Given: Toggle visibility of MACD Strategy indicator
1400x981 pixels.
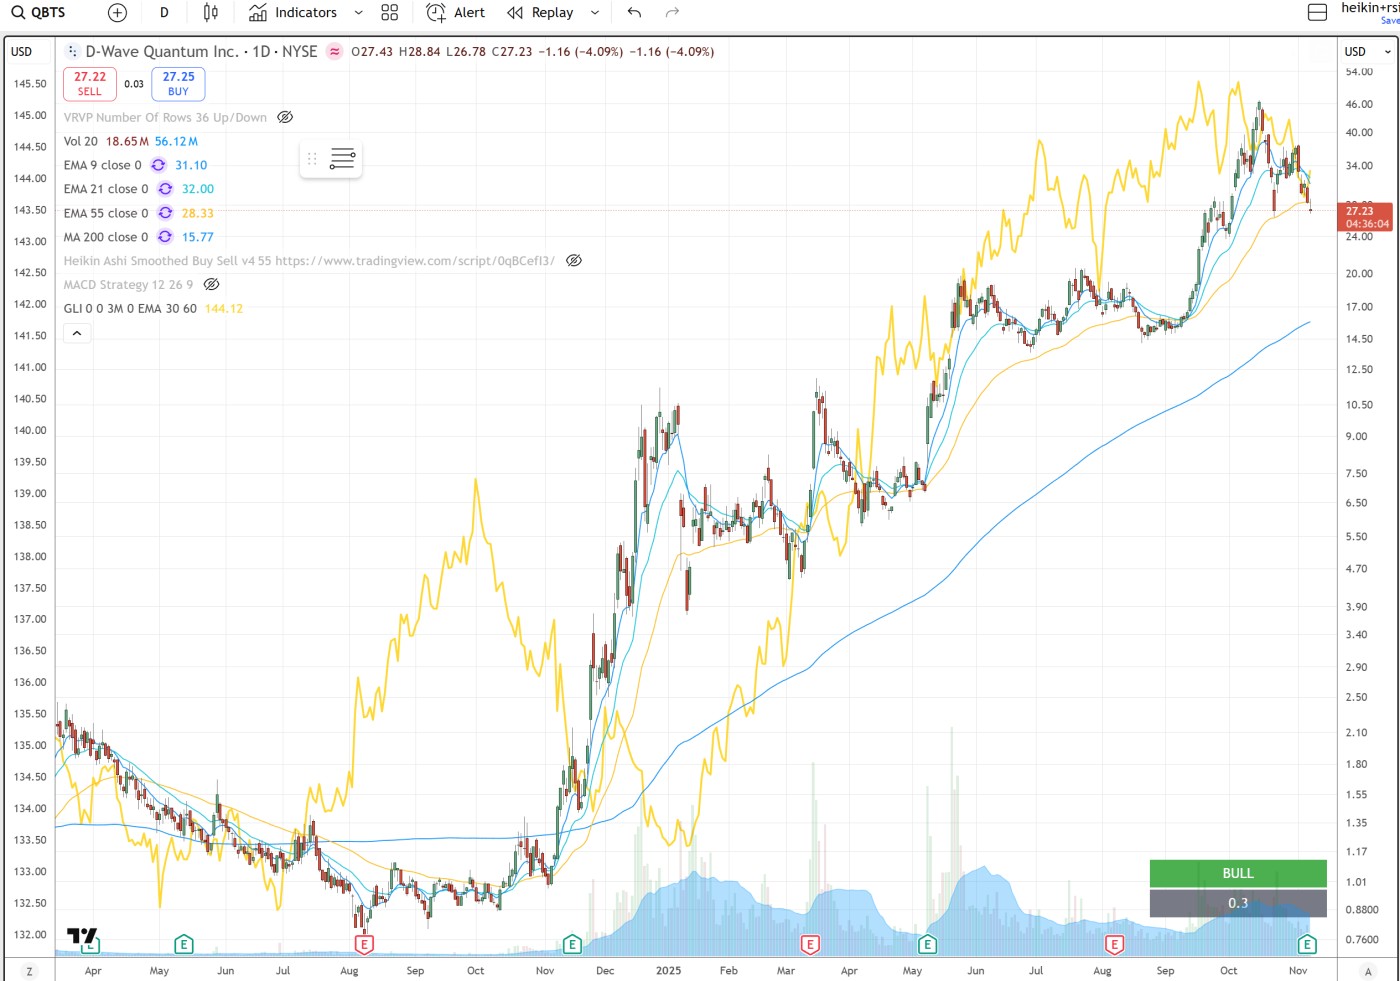Looking at the screenshot, I should click(212, 284).
